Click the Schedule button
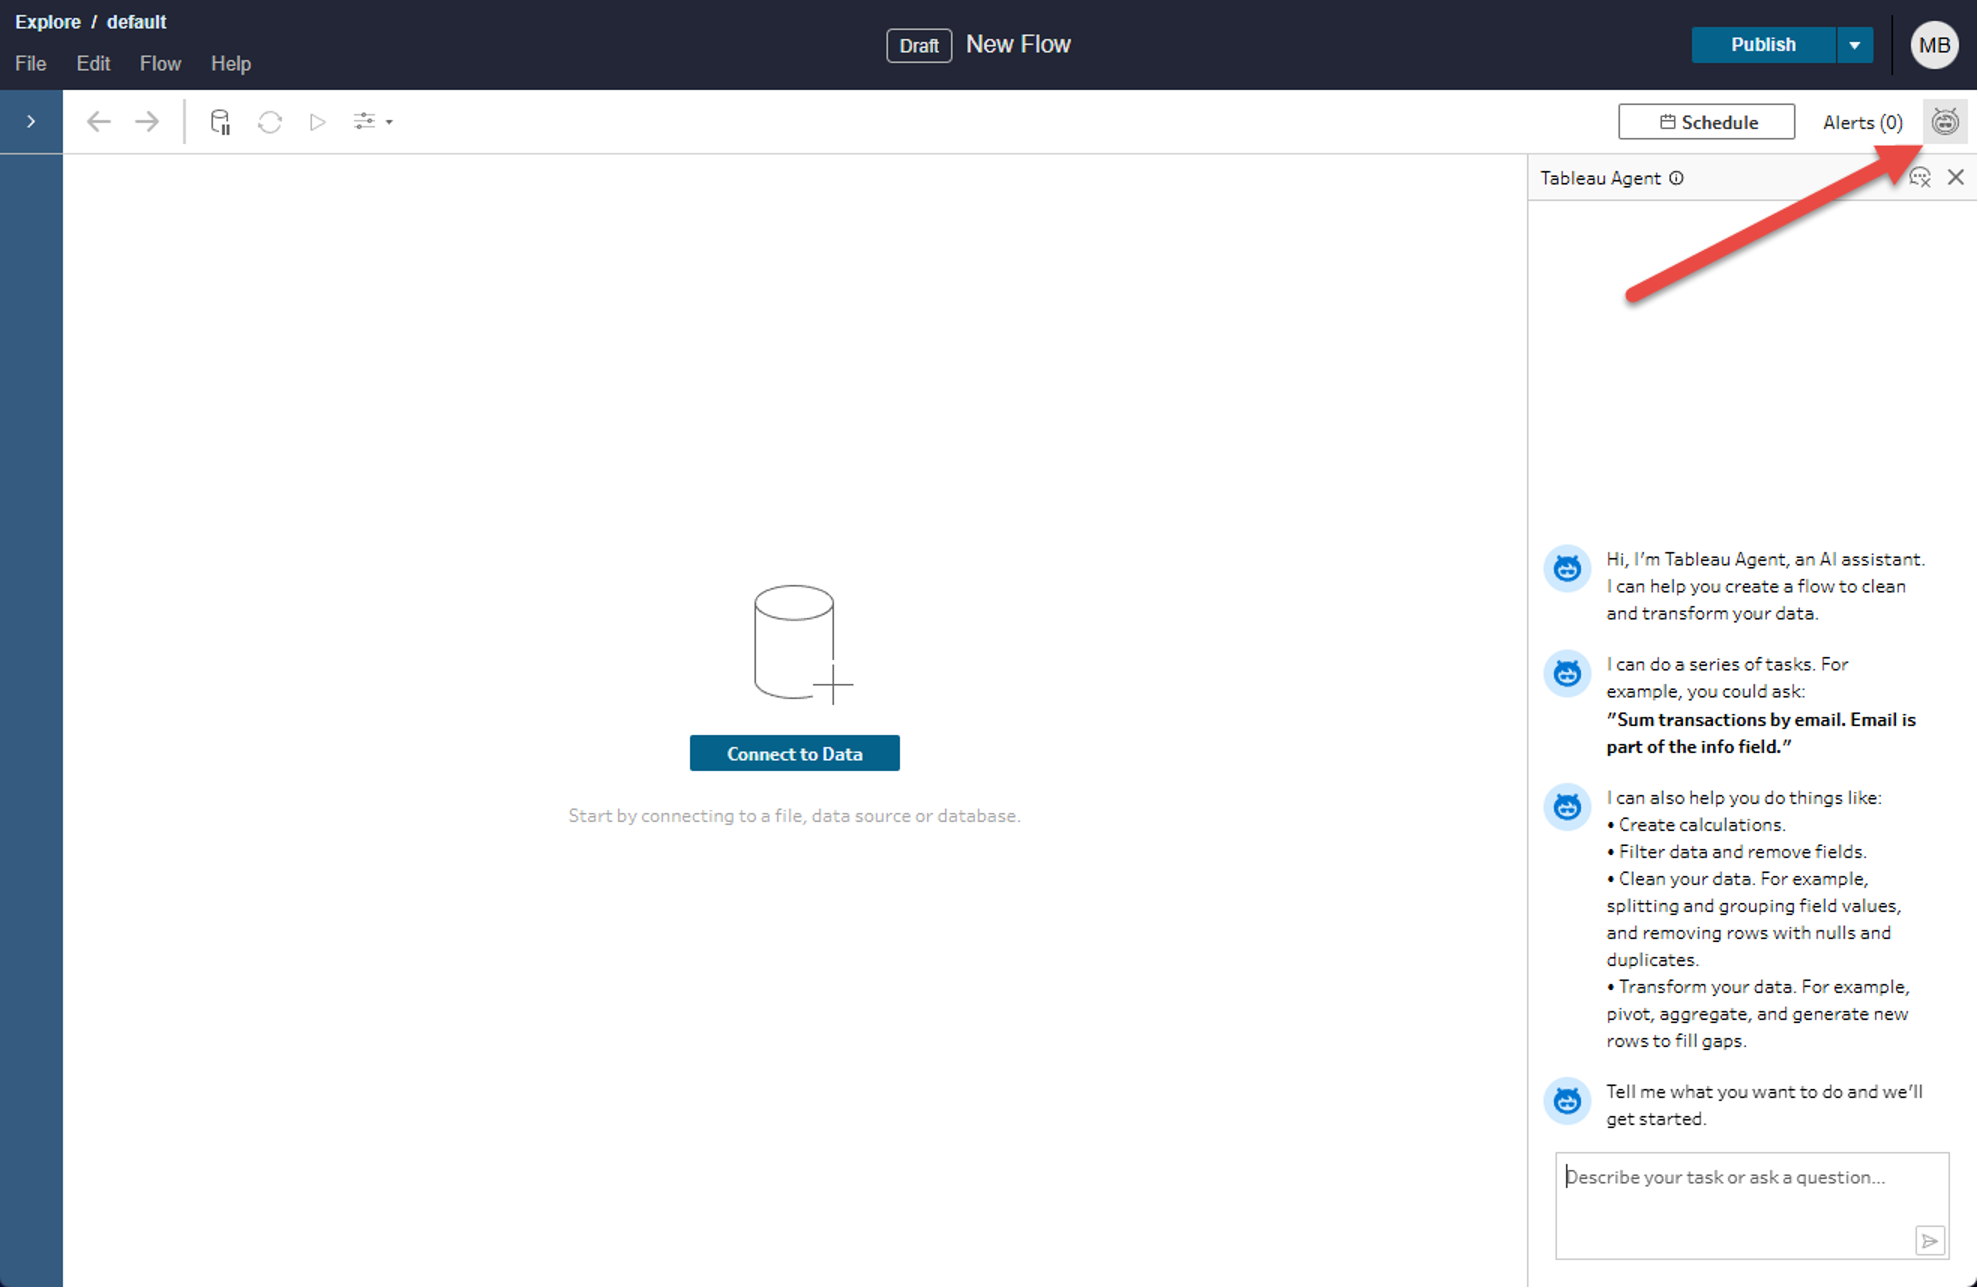The height and width of the screenshot is (1288, 1978). tap(1706, 122)
